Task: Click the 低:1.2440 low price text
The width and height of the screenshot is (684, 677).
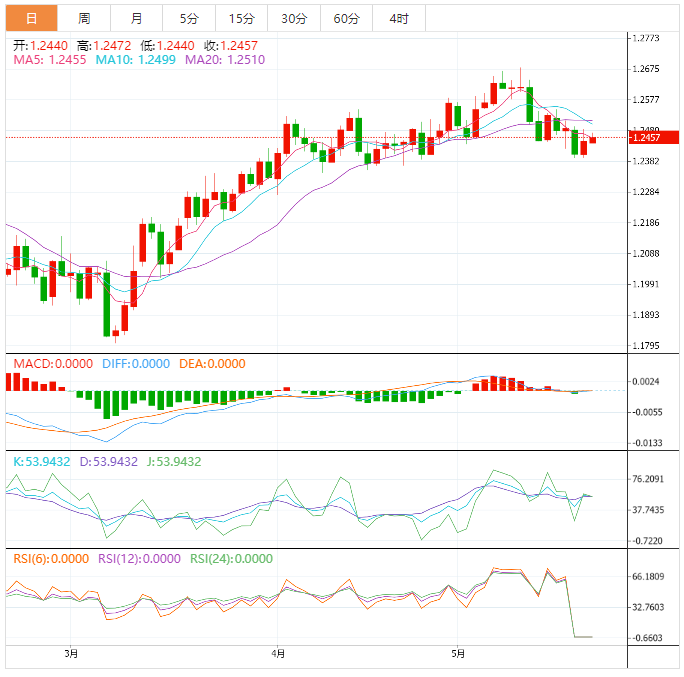Action: [x=168, y=45]
